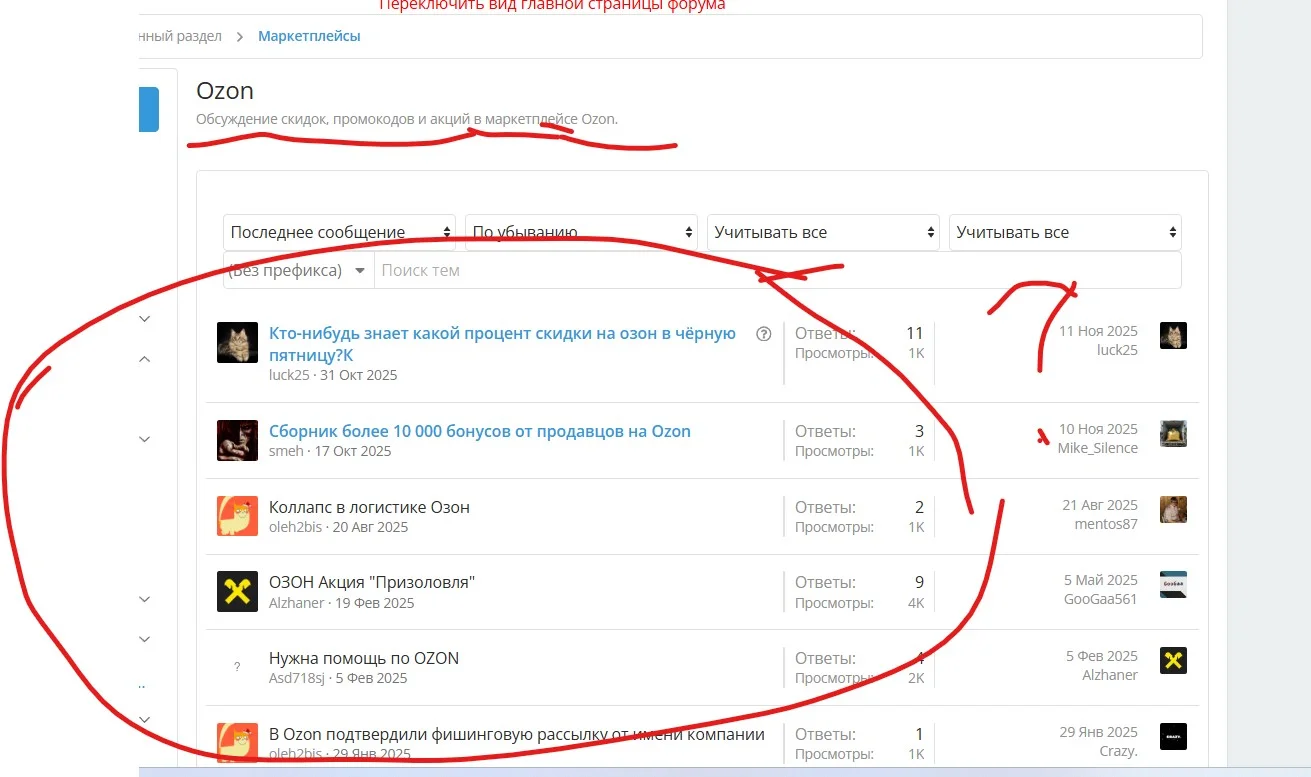Image resolution: width=1311 pixels, height=777 pixels.
Task: Click last poster name Mike_Silence
Action: [1098, 448]
